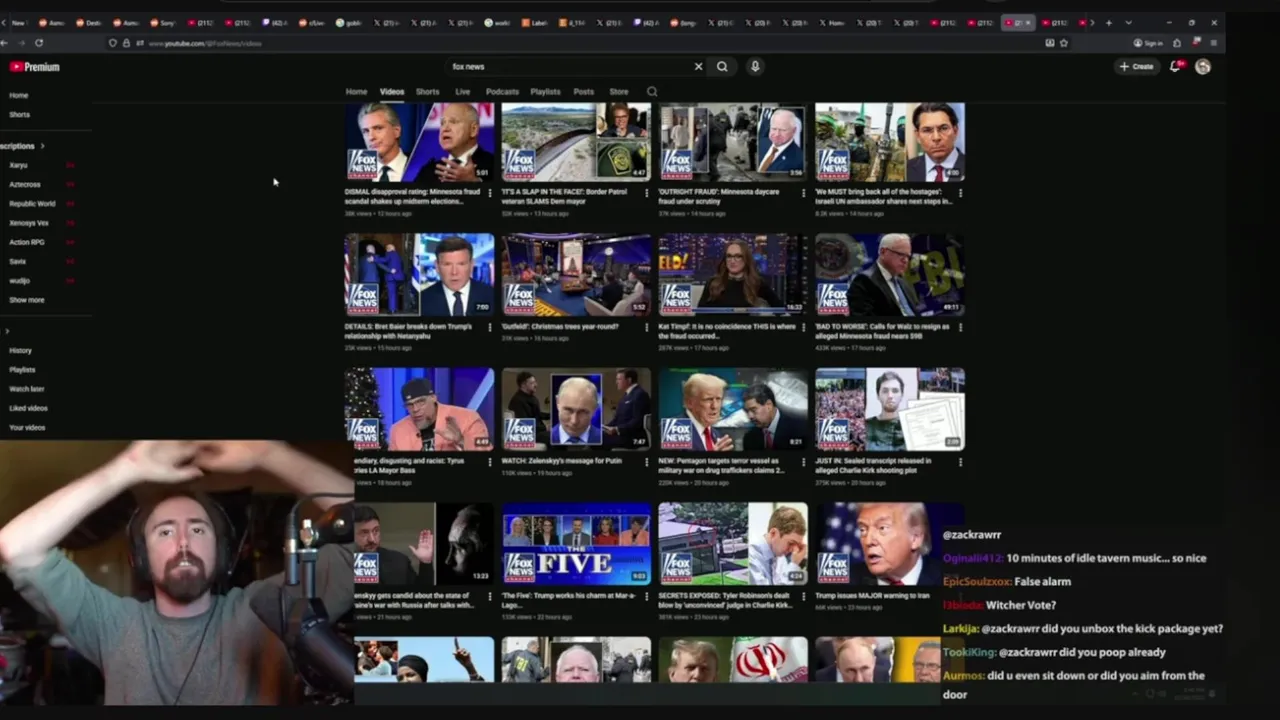
Task: Open the browser tab list dropdown chevron
Action: coord(1128,22)
